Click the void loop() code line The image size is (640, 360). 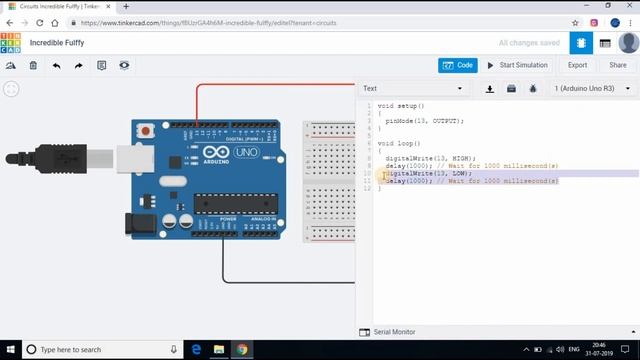tap(399, 144)
